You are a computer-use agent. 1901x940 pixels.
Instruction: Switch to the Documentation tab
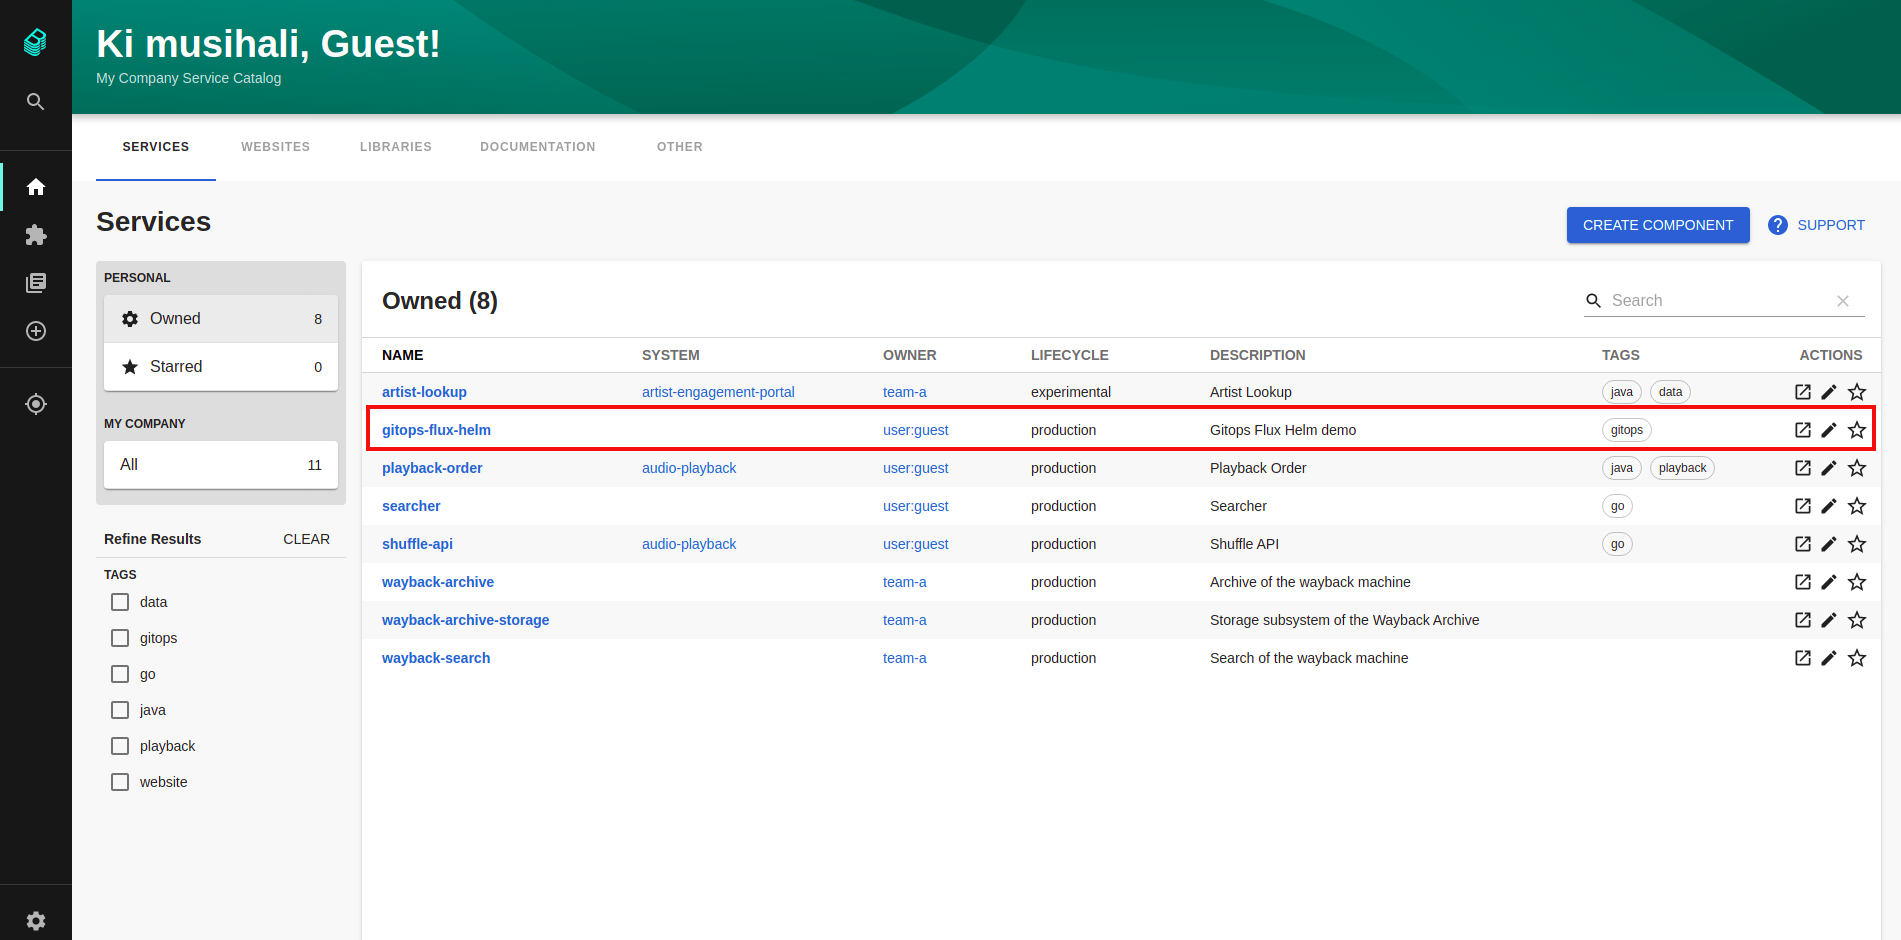(538, 147)
